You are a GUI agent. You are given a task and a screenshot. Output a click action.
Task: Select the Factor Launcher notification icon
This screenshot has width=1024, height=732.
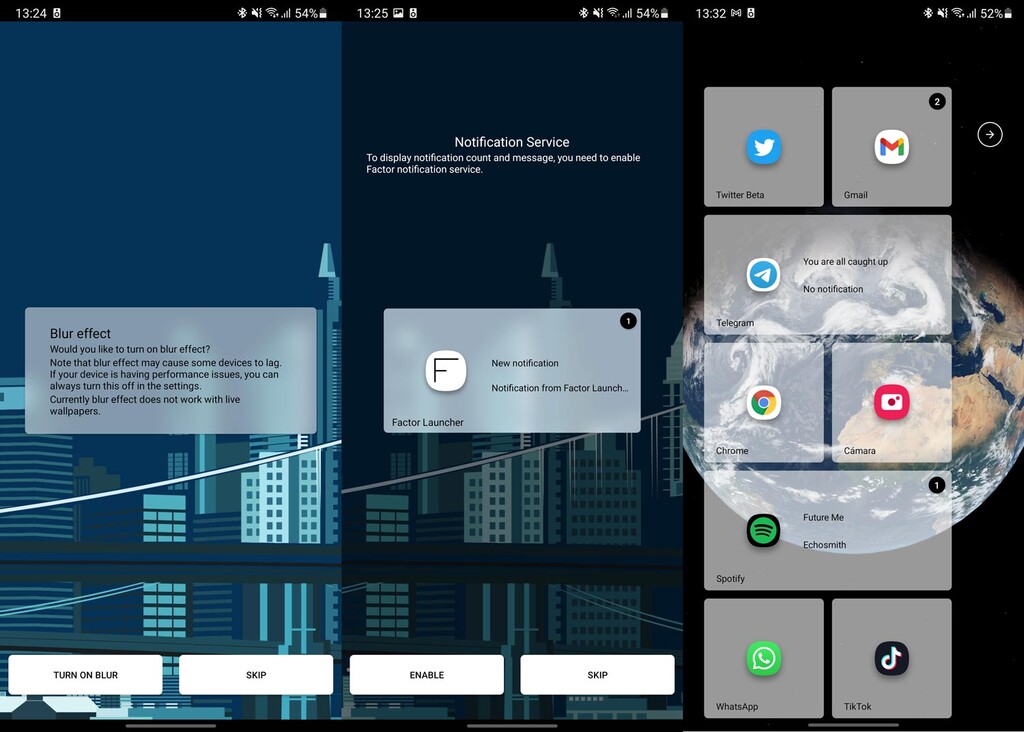tap(445, 372)
